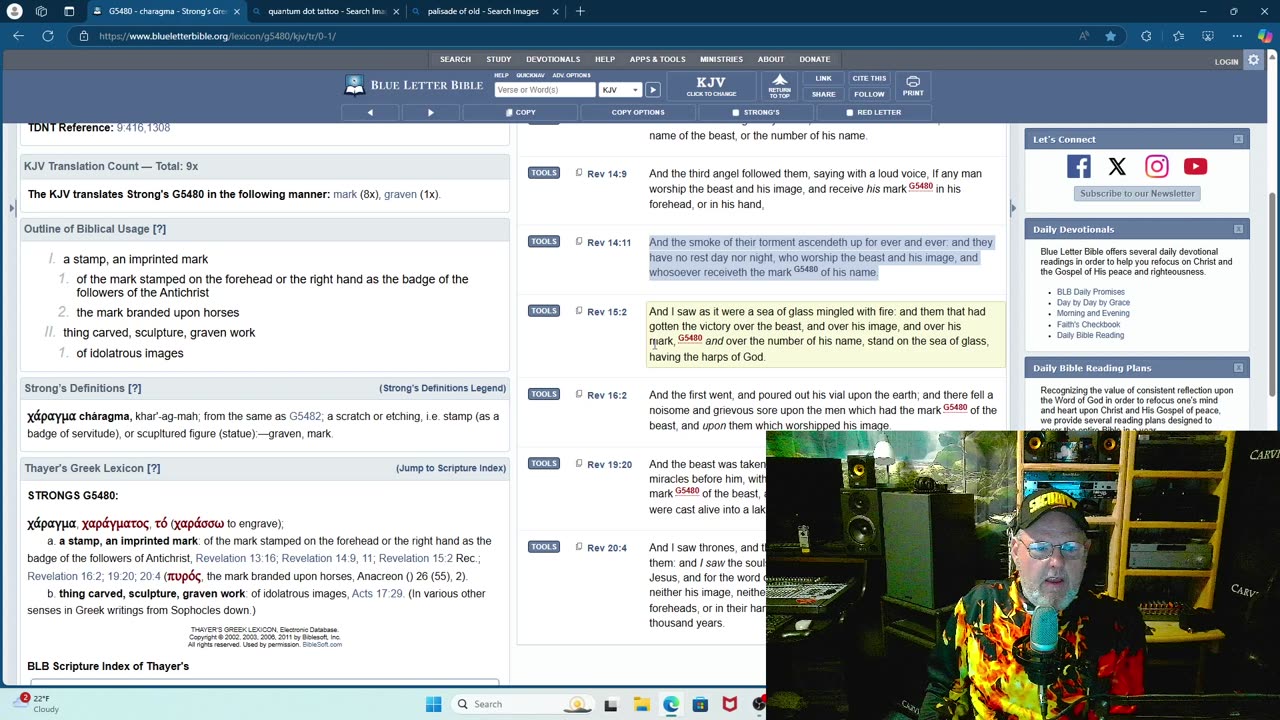Click the Login link
Viewport: 1280px width, 720px height.
(x=1226, y=62)
